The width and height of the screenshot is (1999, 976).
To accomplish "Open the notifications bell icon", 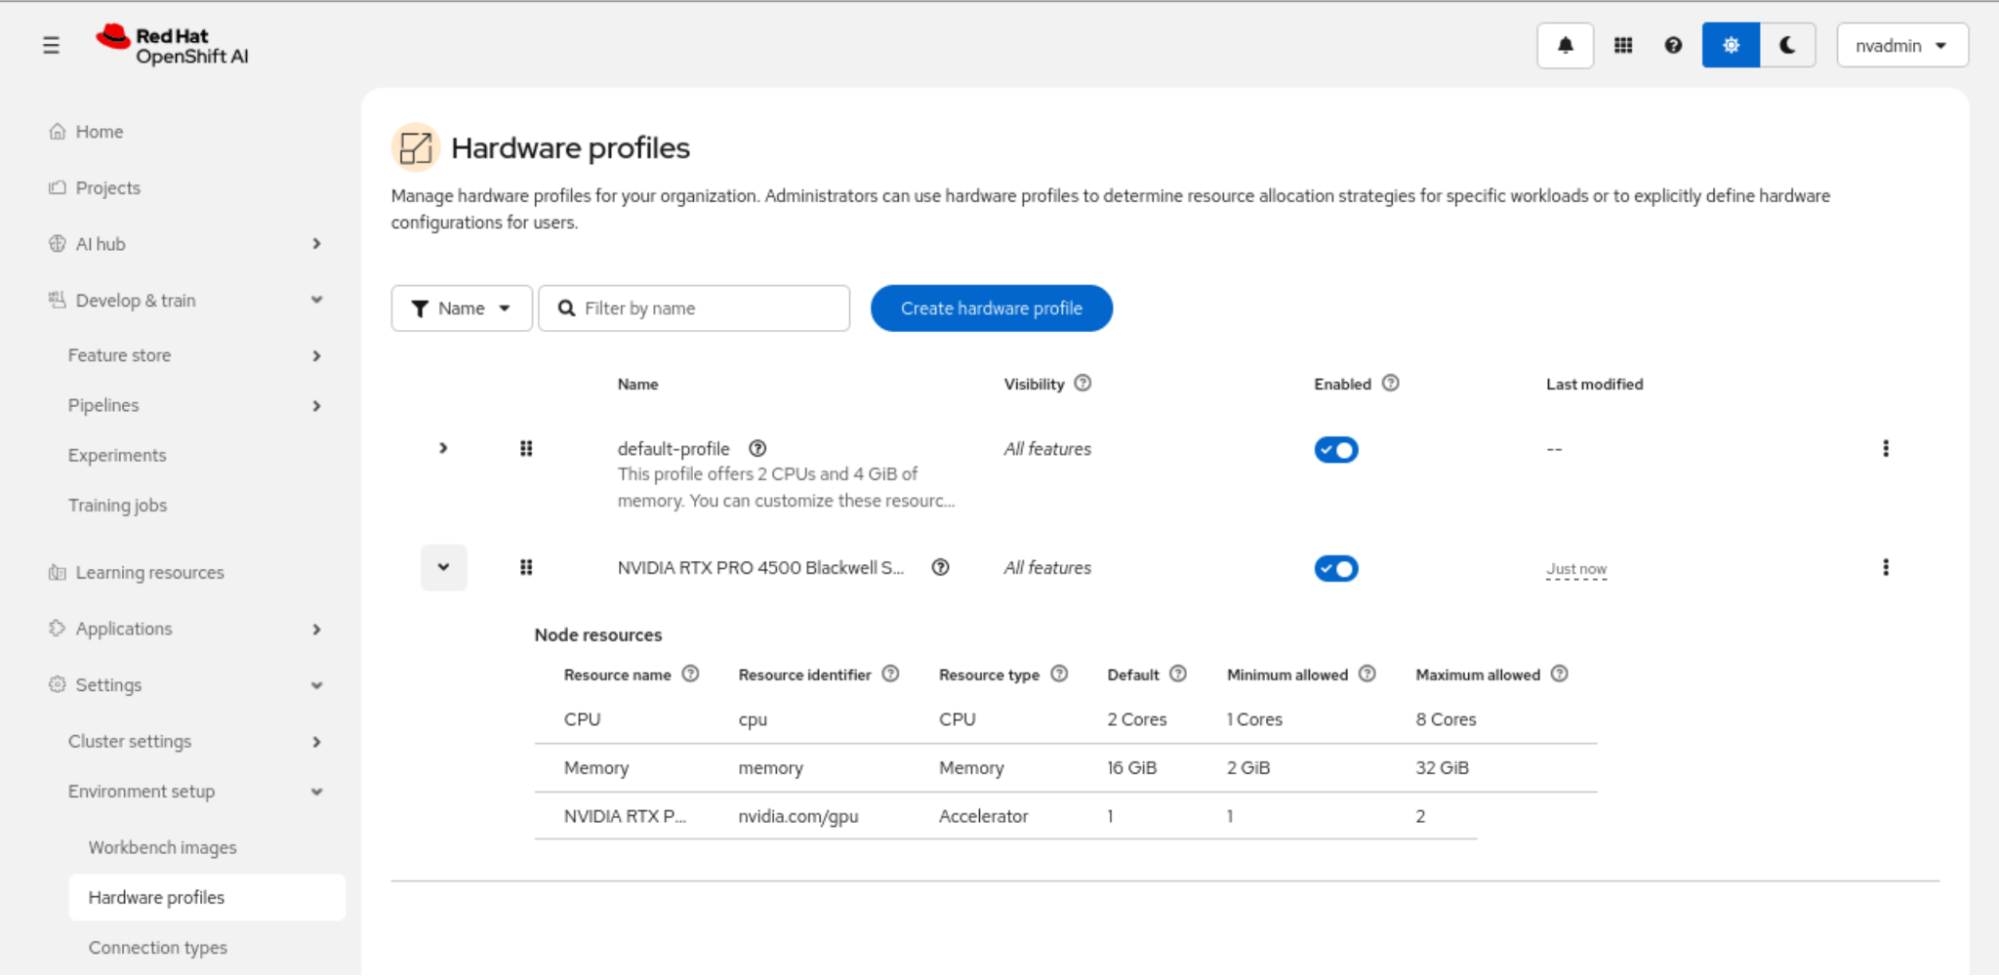I will (1565, 45).
